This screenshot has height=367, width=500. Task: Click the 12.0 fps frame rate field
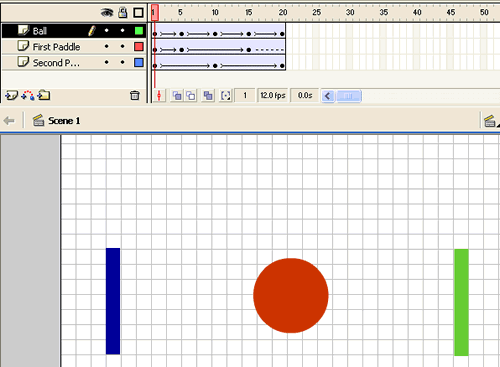[273, 96]
